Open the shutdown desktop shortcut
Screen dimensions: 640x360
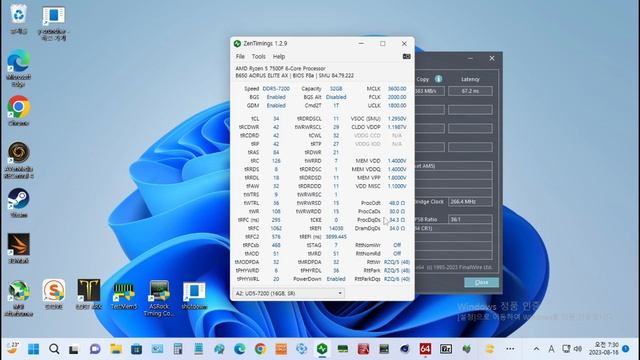pos(194,294)
